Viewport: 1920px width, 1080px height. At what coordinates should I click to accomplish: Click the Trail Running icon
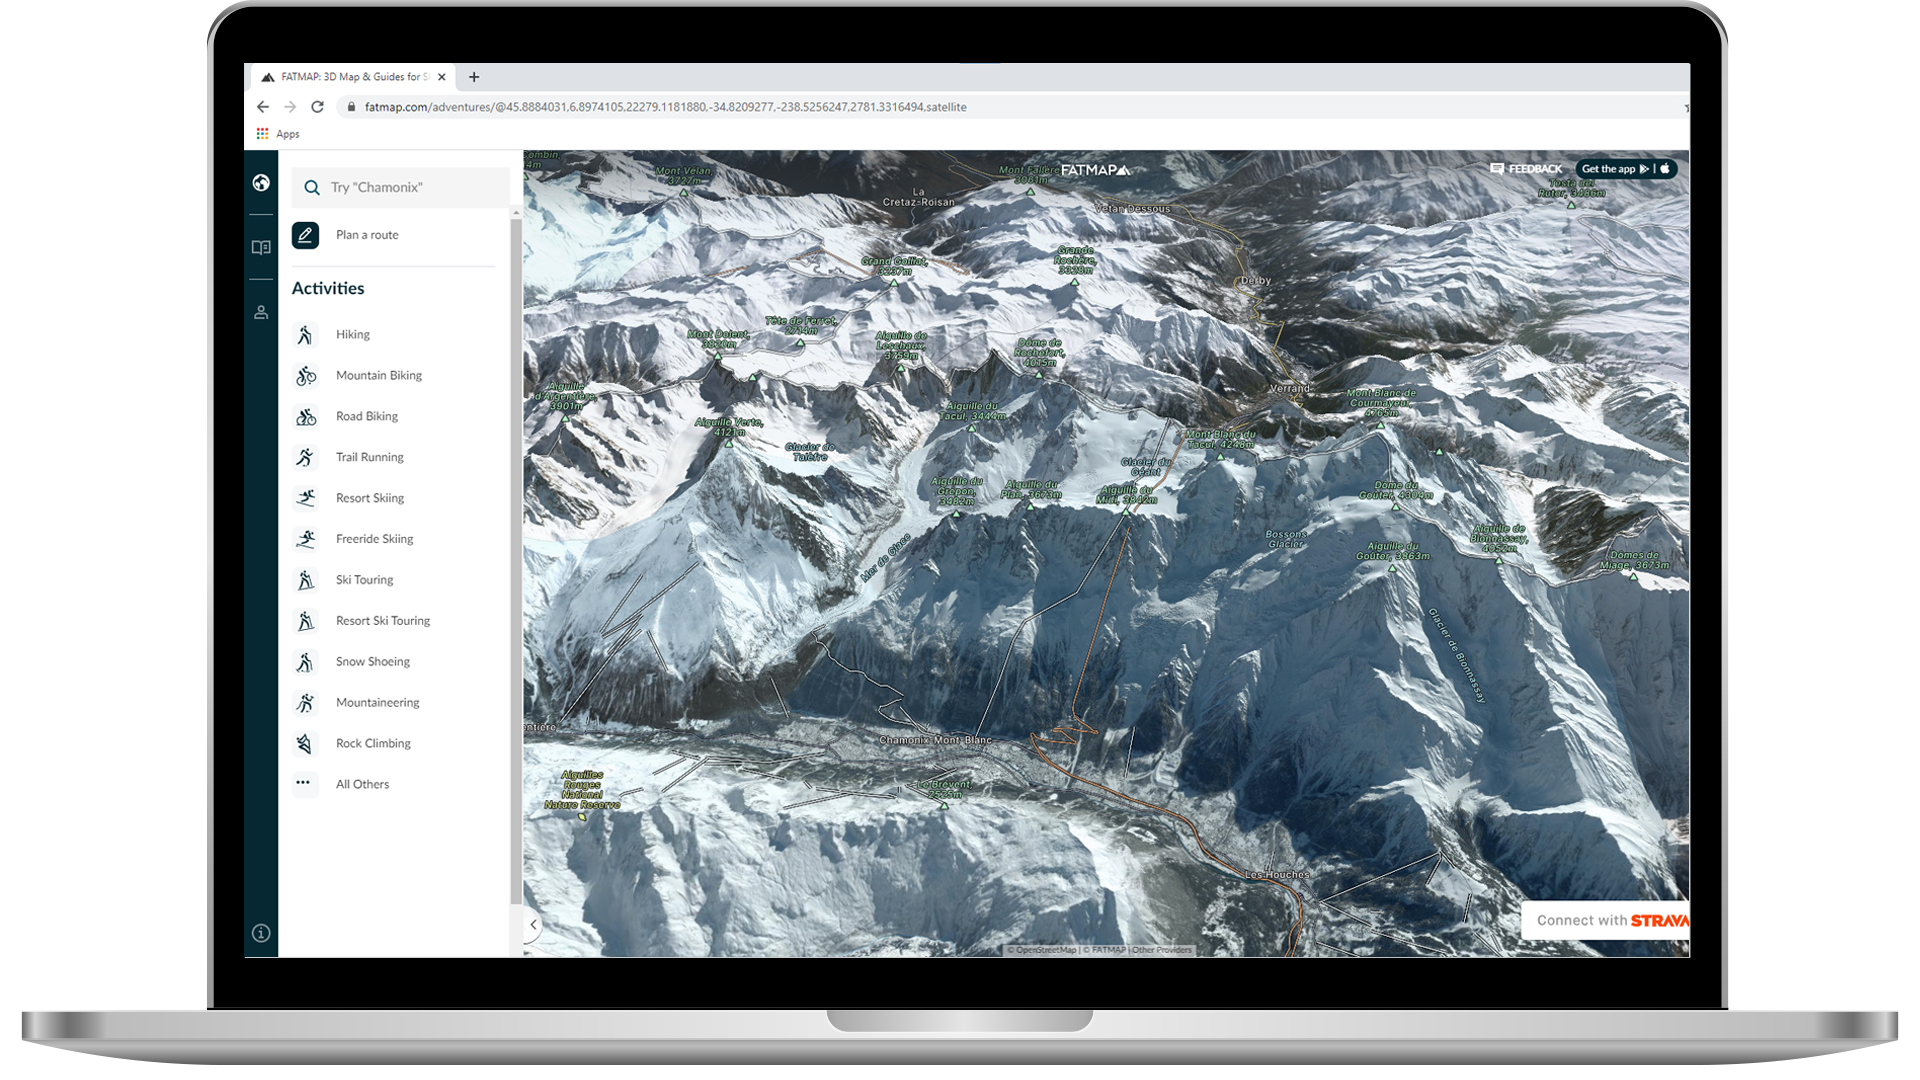point(306,456)
